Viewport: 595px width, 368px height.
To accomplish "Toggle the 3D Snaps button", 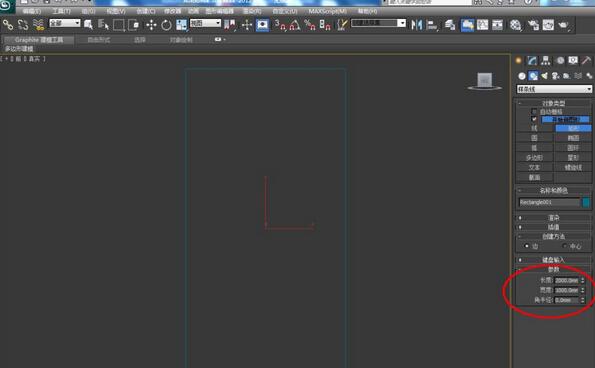I will pos(280,25).
